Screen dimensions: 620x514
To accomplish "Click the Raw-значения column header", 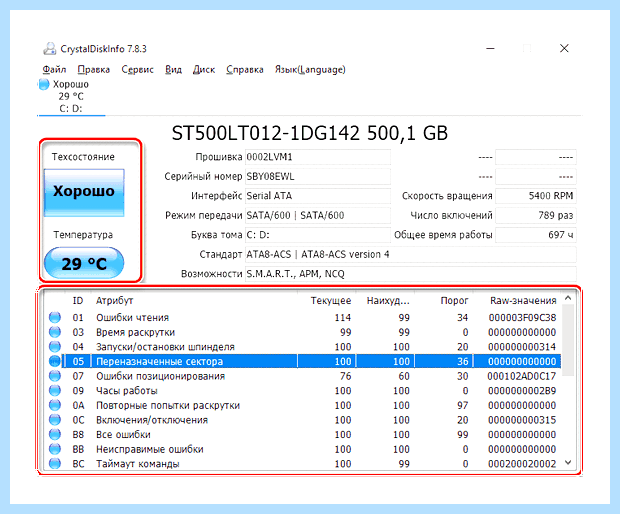I will pyautogui.click(x=517, y=300).
